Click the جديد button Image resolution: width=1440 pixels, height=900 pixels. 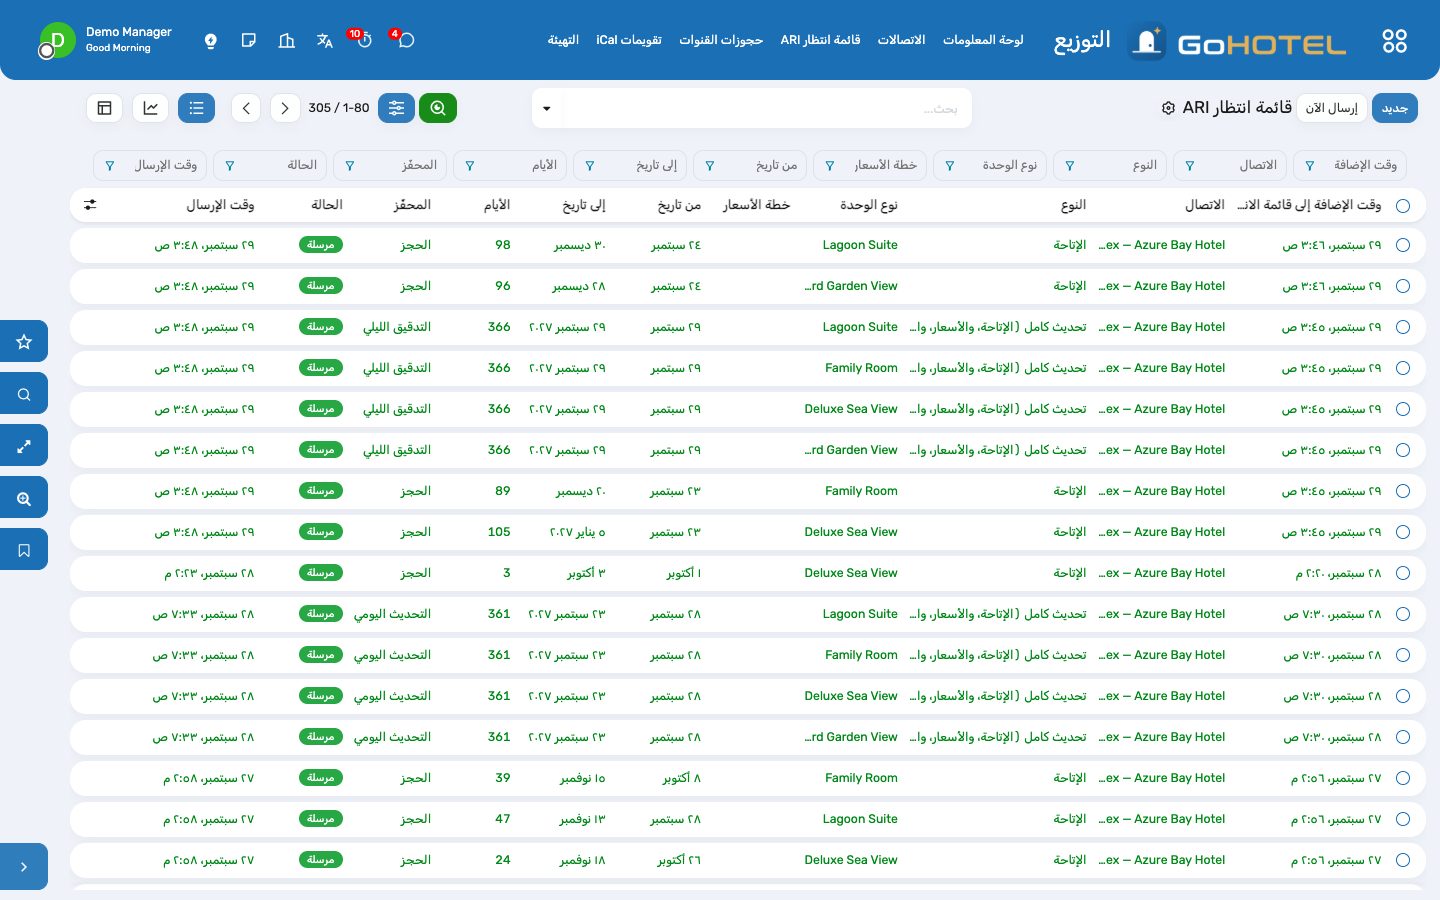click(1395, 108)
